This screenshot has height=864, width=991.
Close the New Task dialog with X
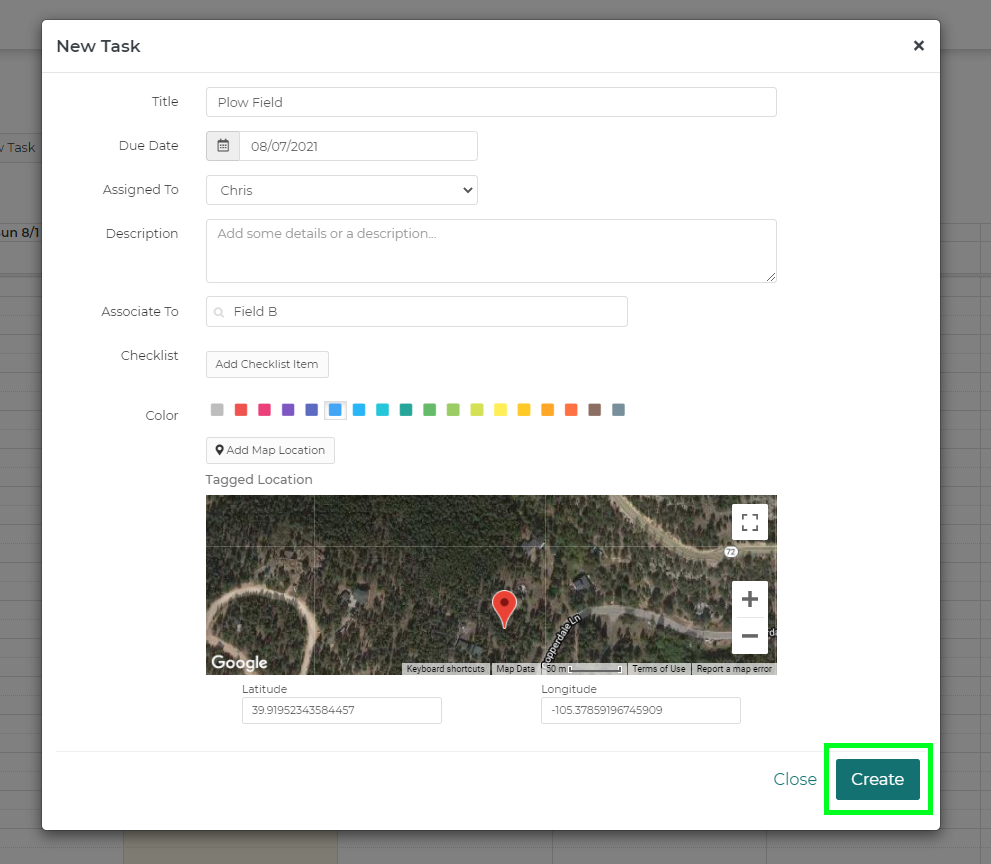918,46
